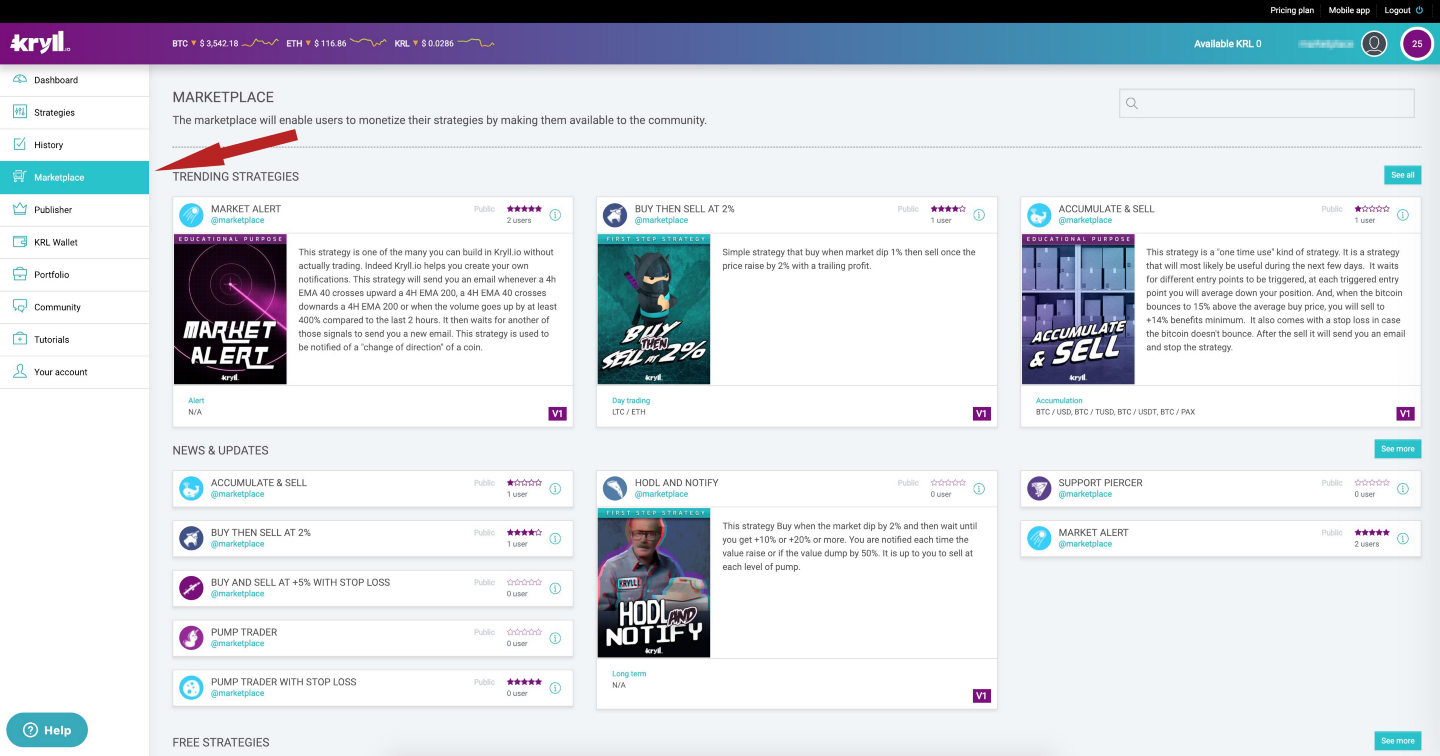The height and width of the screenshot is (756, 1440).
Task: Click the Buy and Sell at +5% avatar
Action: pos(191,588)
